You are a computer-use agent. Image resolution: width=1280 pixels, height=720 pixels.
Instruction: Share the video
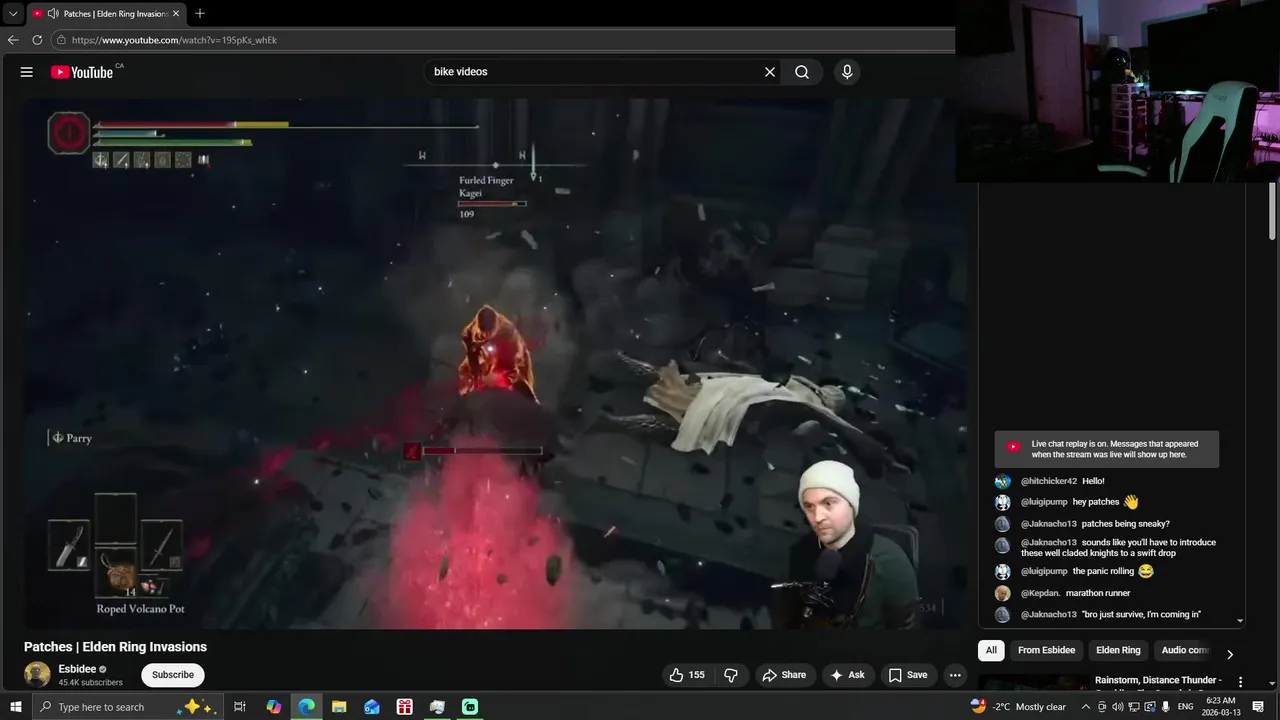click(784, 675)
